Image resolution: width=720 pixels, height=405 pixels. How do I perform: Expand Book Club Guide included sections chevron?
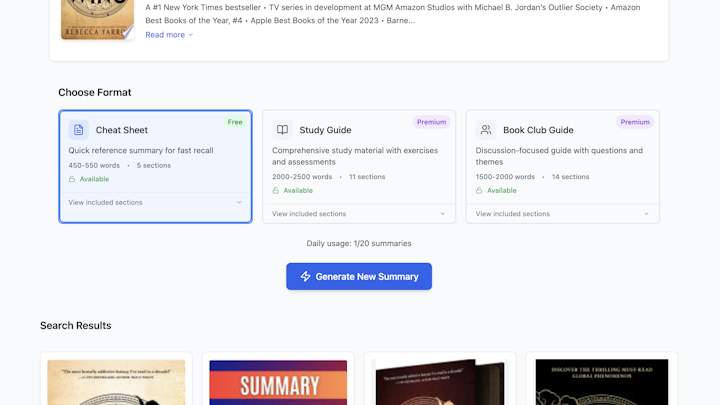coord(646,214)
